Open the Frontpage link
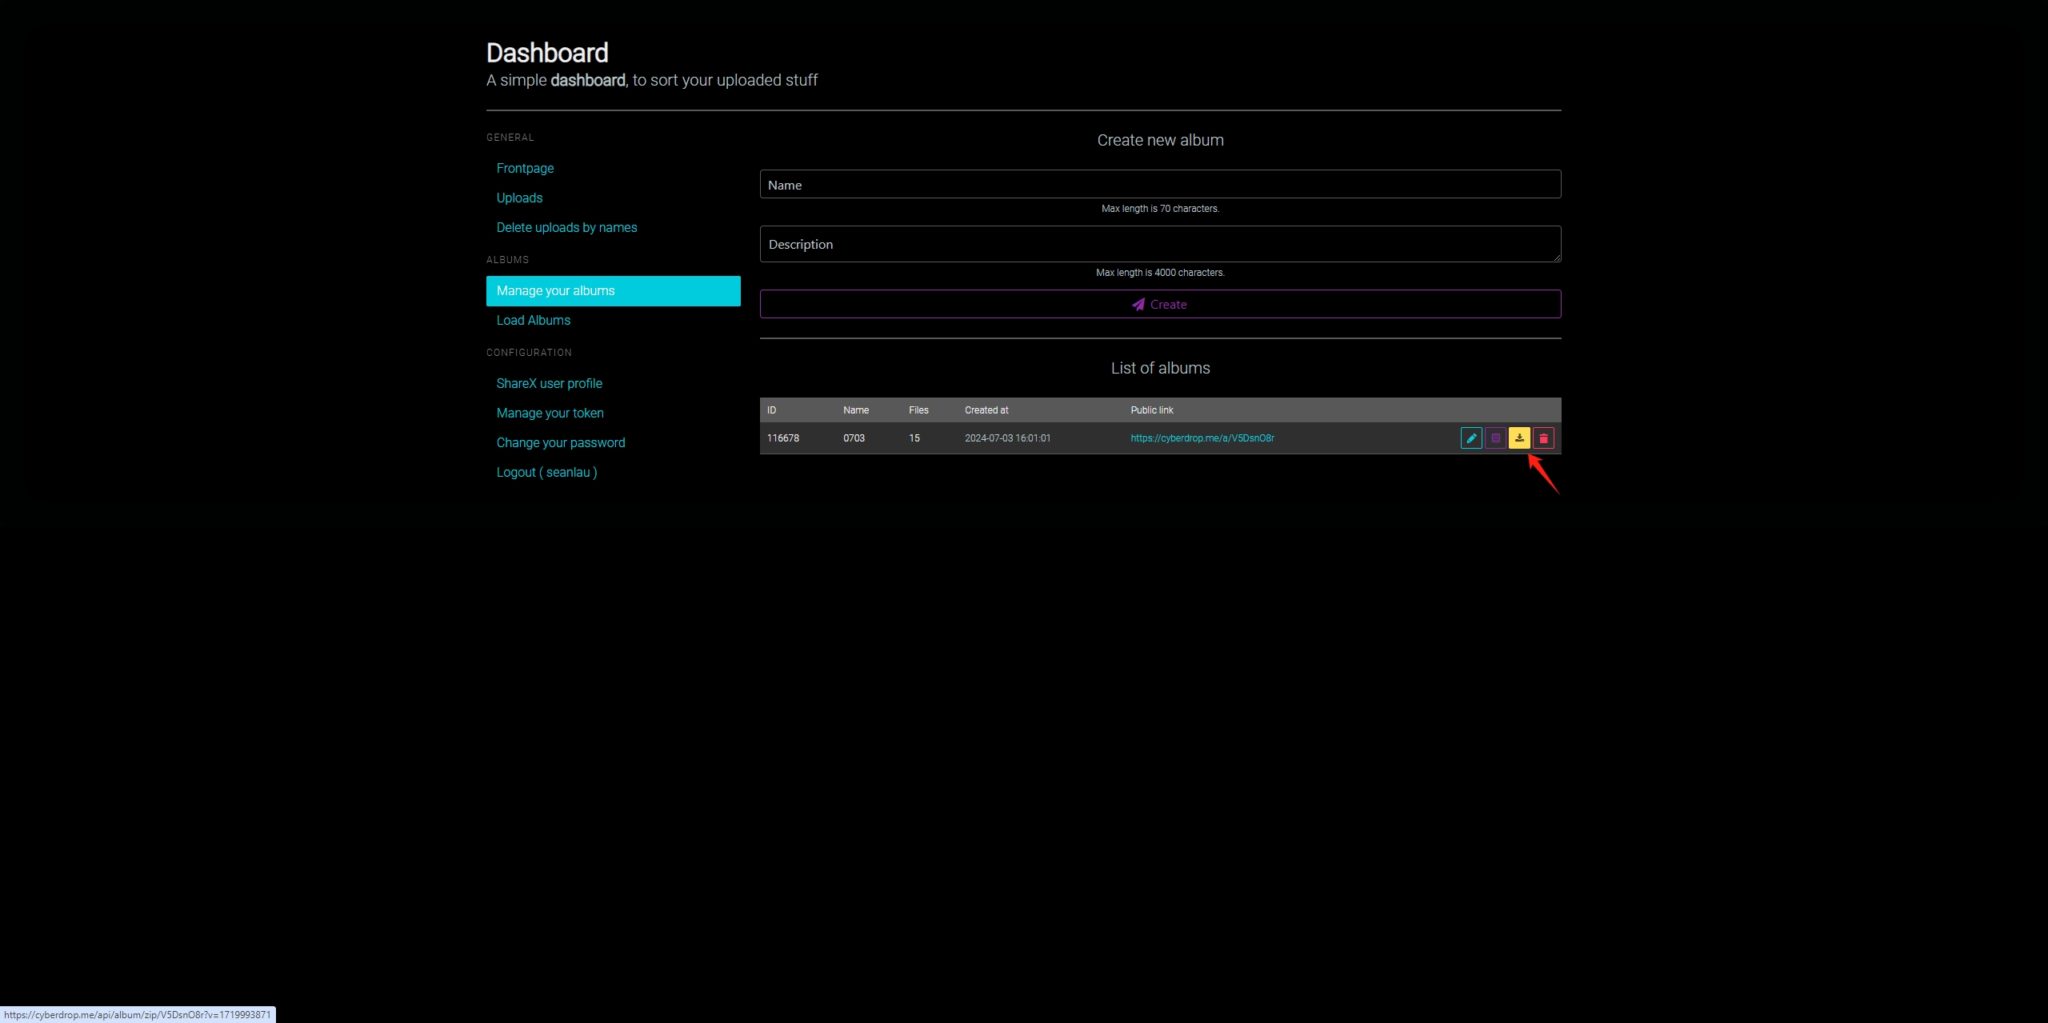This screenshot has width=2048, height=1023. tap(524, 168)
